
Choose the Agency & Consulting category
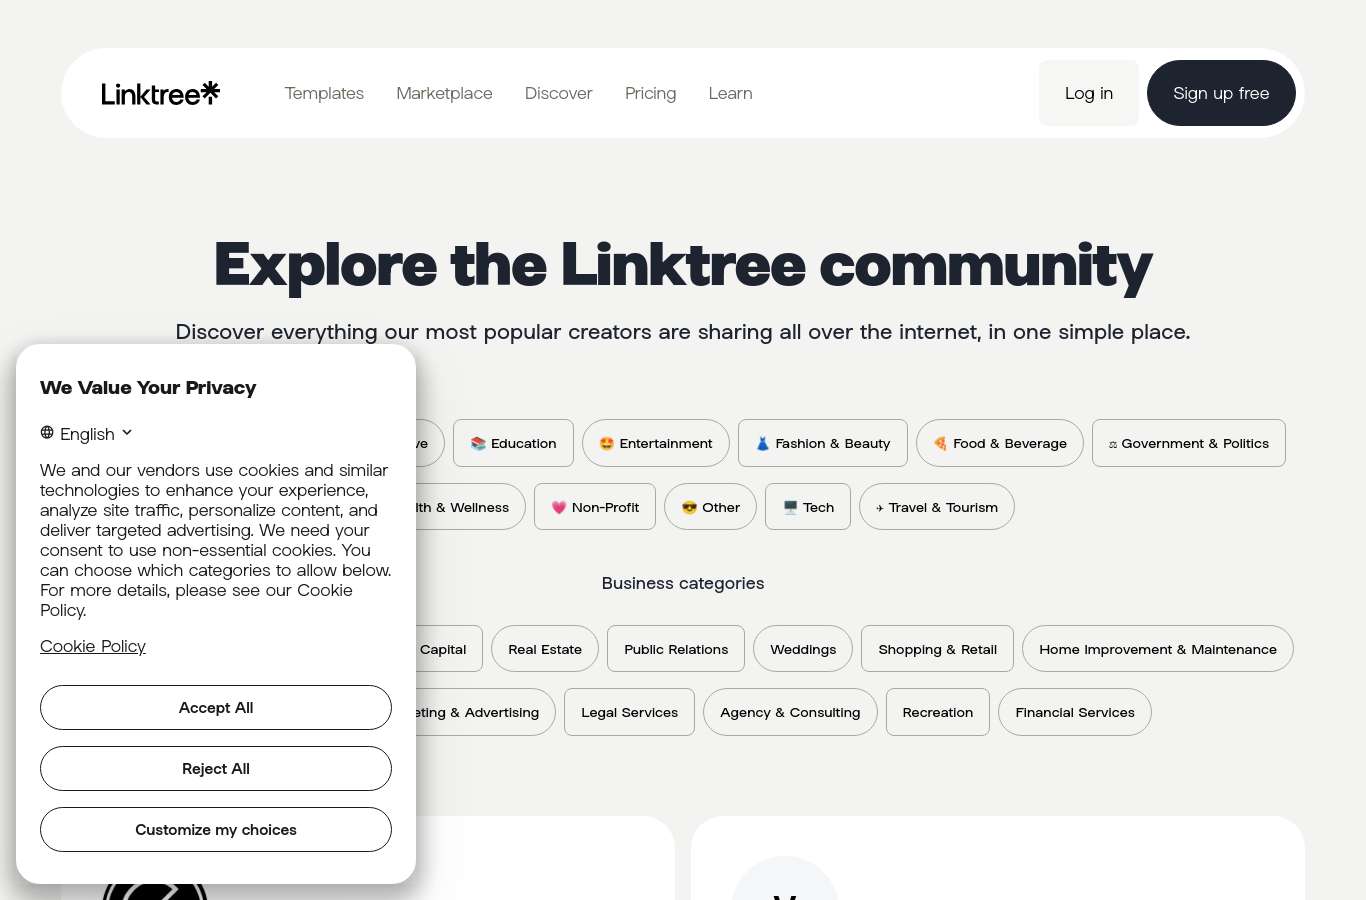pyautogui.click(x=790, y=712)
